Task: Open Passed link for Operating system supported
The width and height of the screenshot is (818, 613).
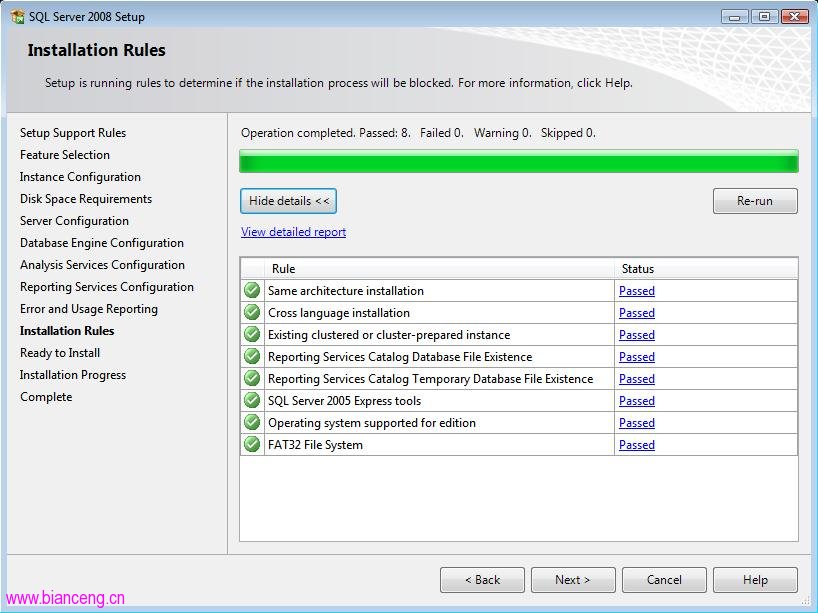Action: coord(636,423)
